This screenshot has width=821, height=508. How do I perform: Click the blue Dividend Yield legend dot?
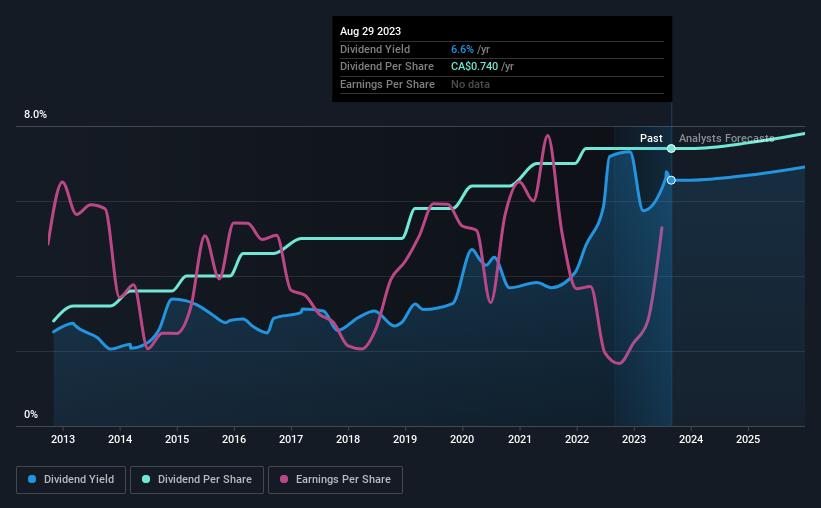32,479
